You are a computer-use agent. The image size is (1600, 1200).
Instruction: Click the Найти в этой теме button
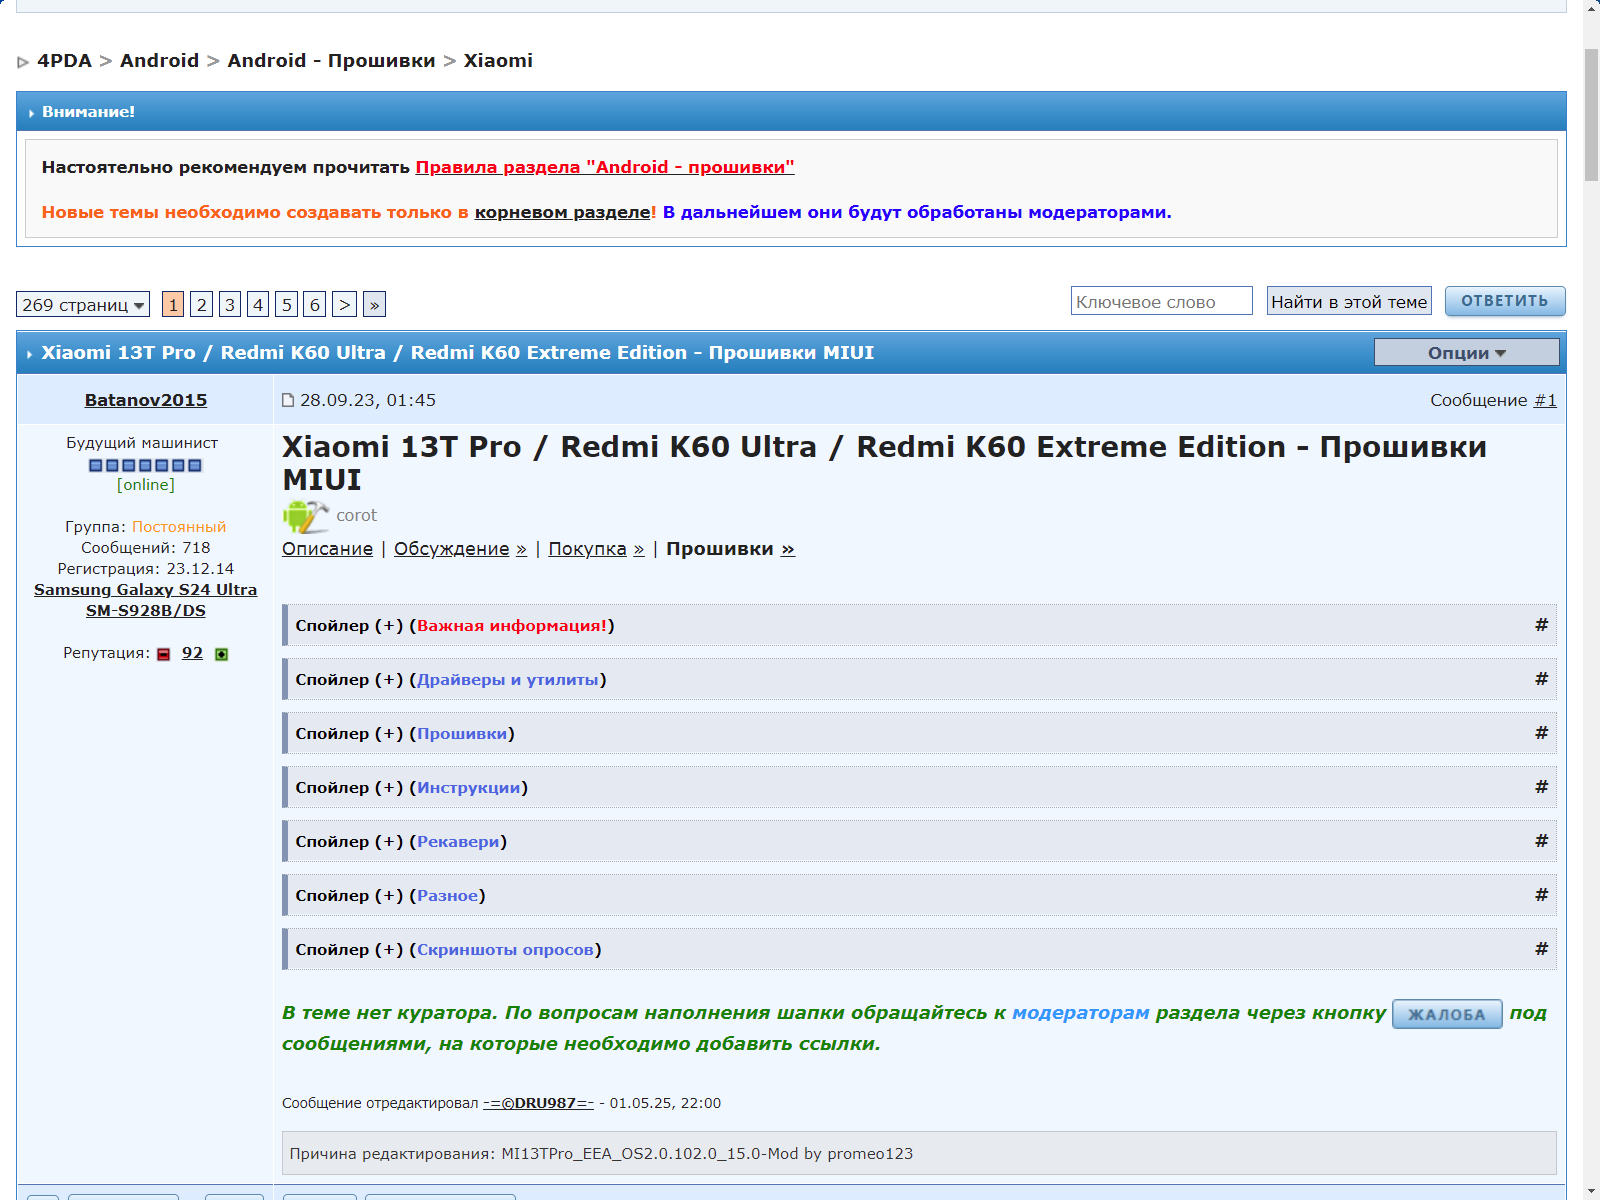[x=1349, y=301]
